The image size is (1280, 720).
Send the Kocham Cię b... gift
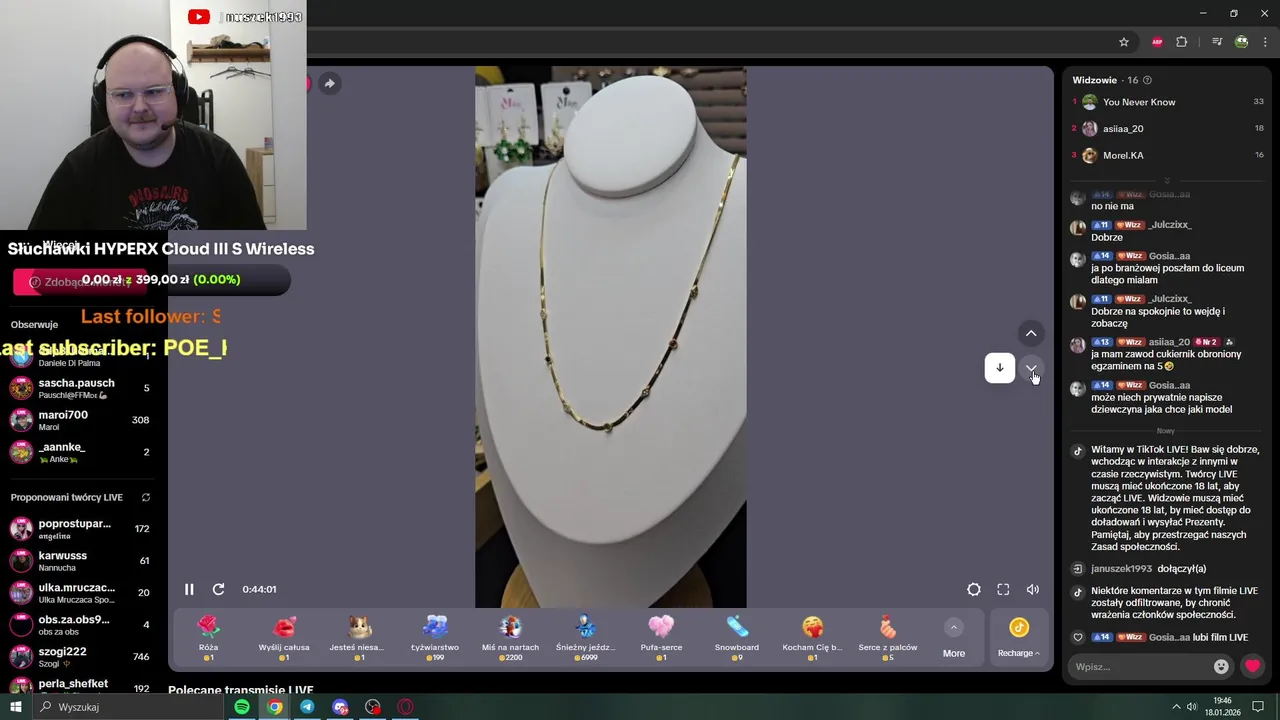pyautogui.click(x=812, y=637)
